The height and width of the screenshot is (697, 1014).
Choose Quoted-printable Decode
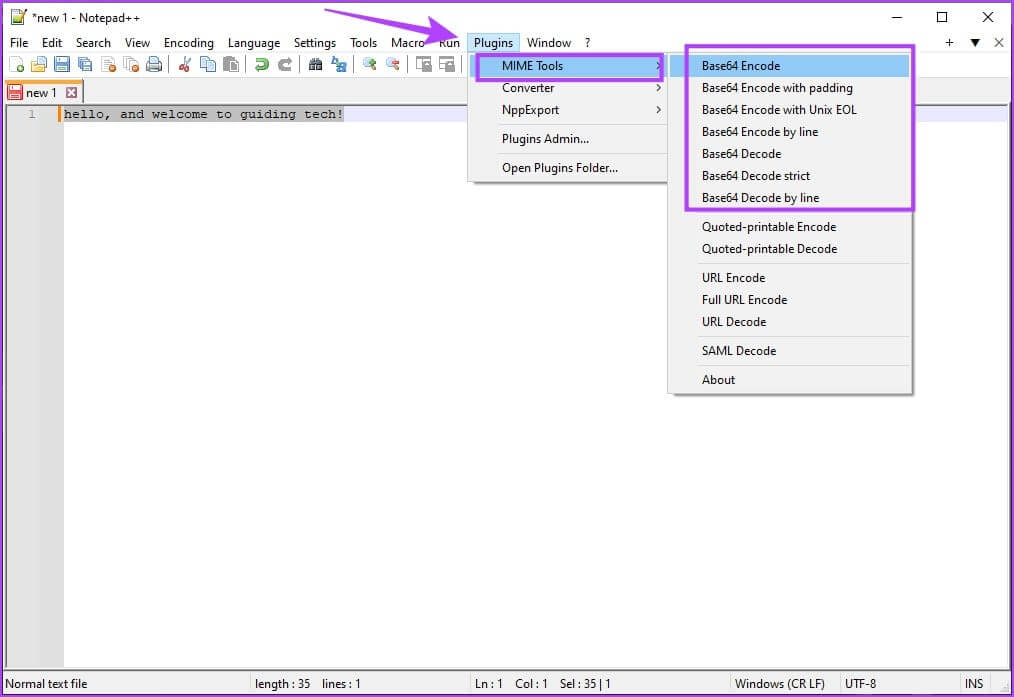[790, 248]
